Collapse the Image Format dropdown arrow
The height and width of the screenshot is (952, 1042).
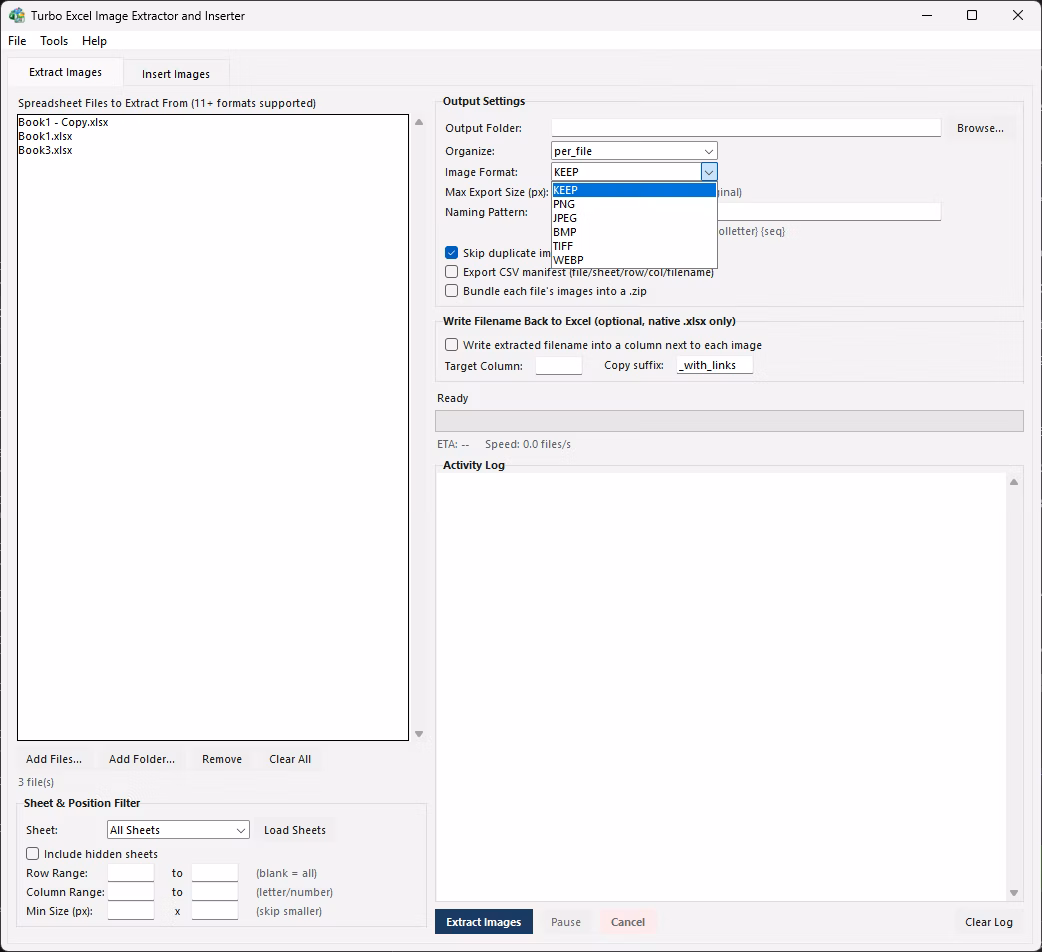pos(709,172)
